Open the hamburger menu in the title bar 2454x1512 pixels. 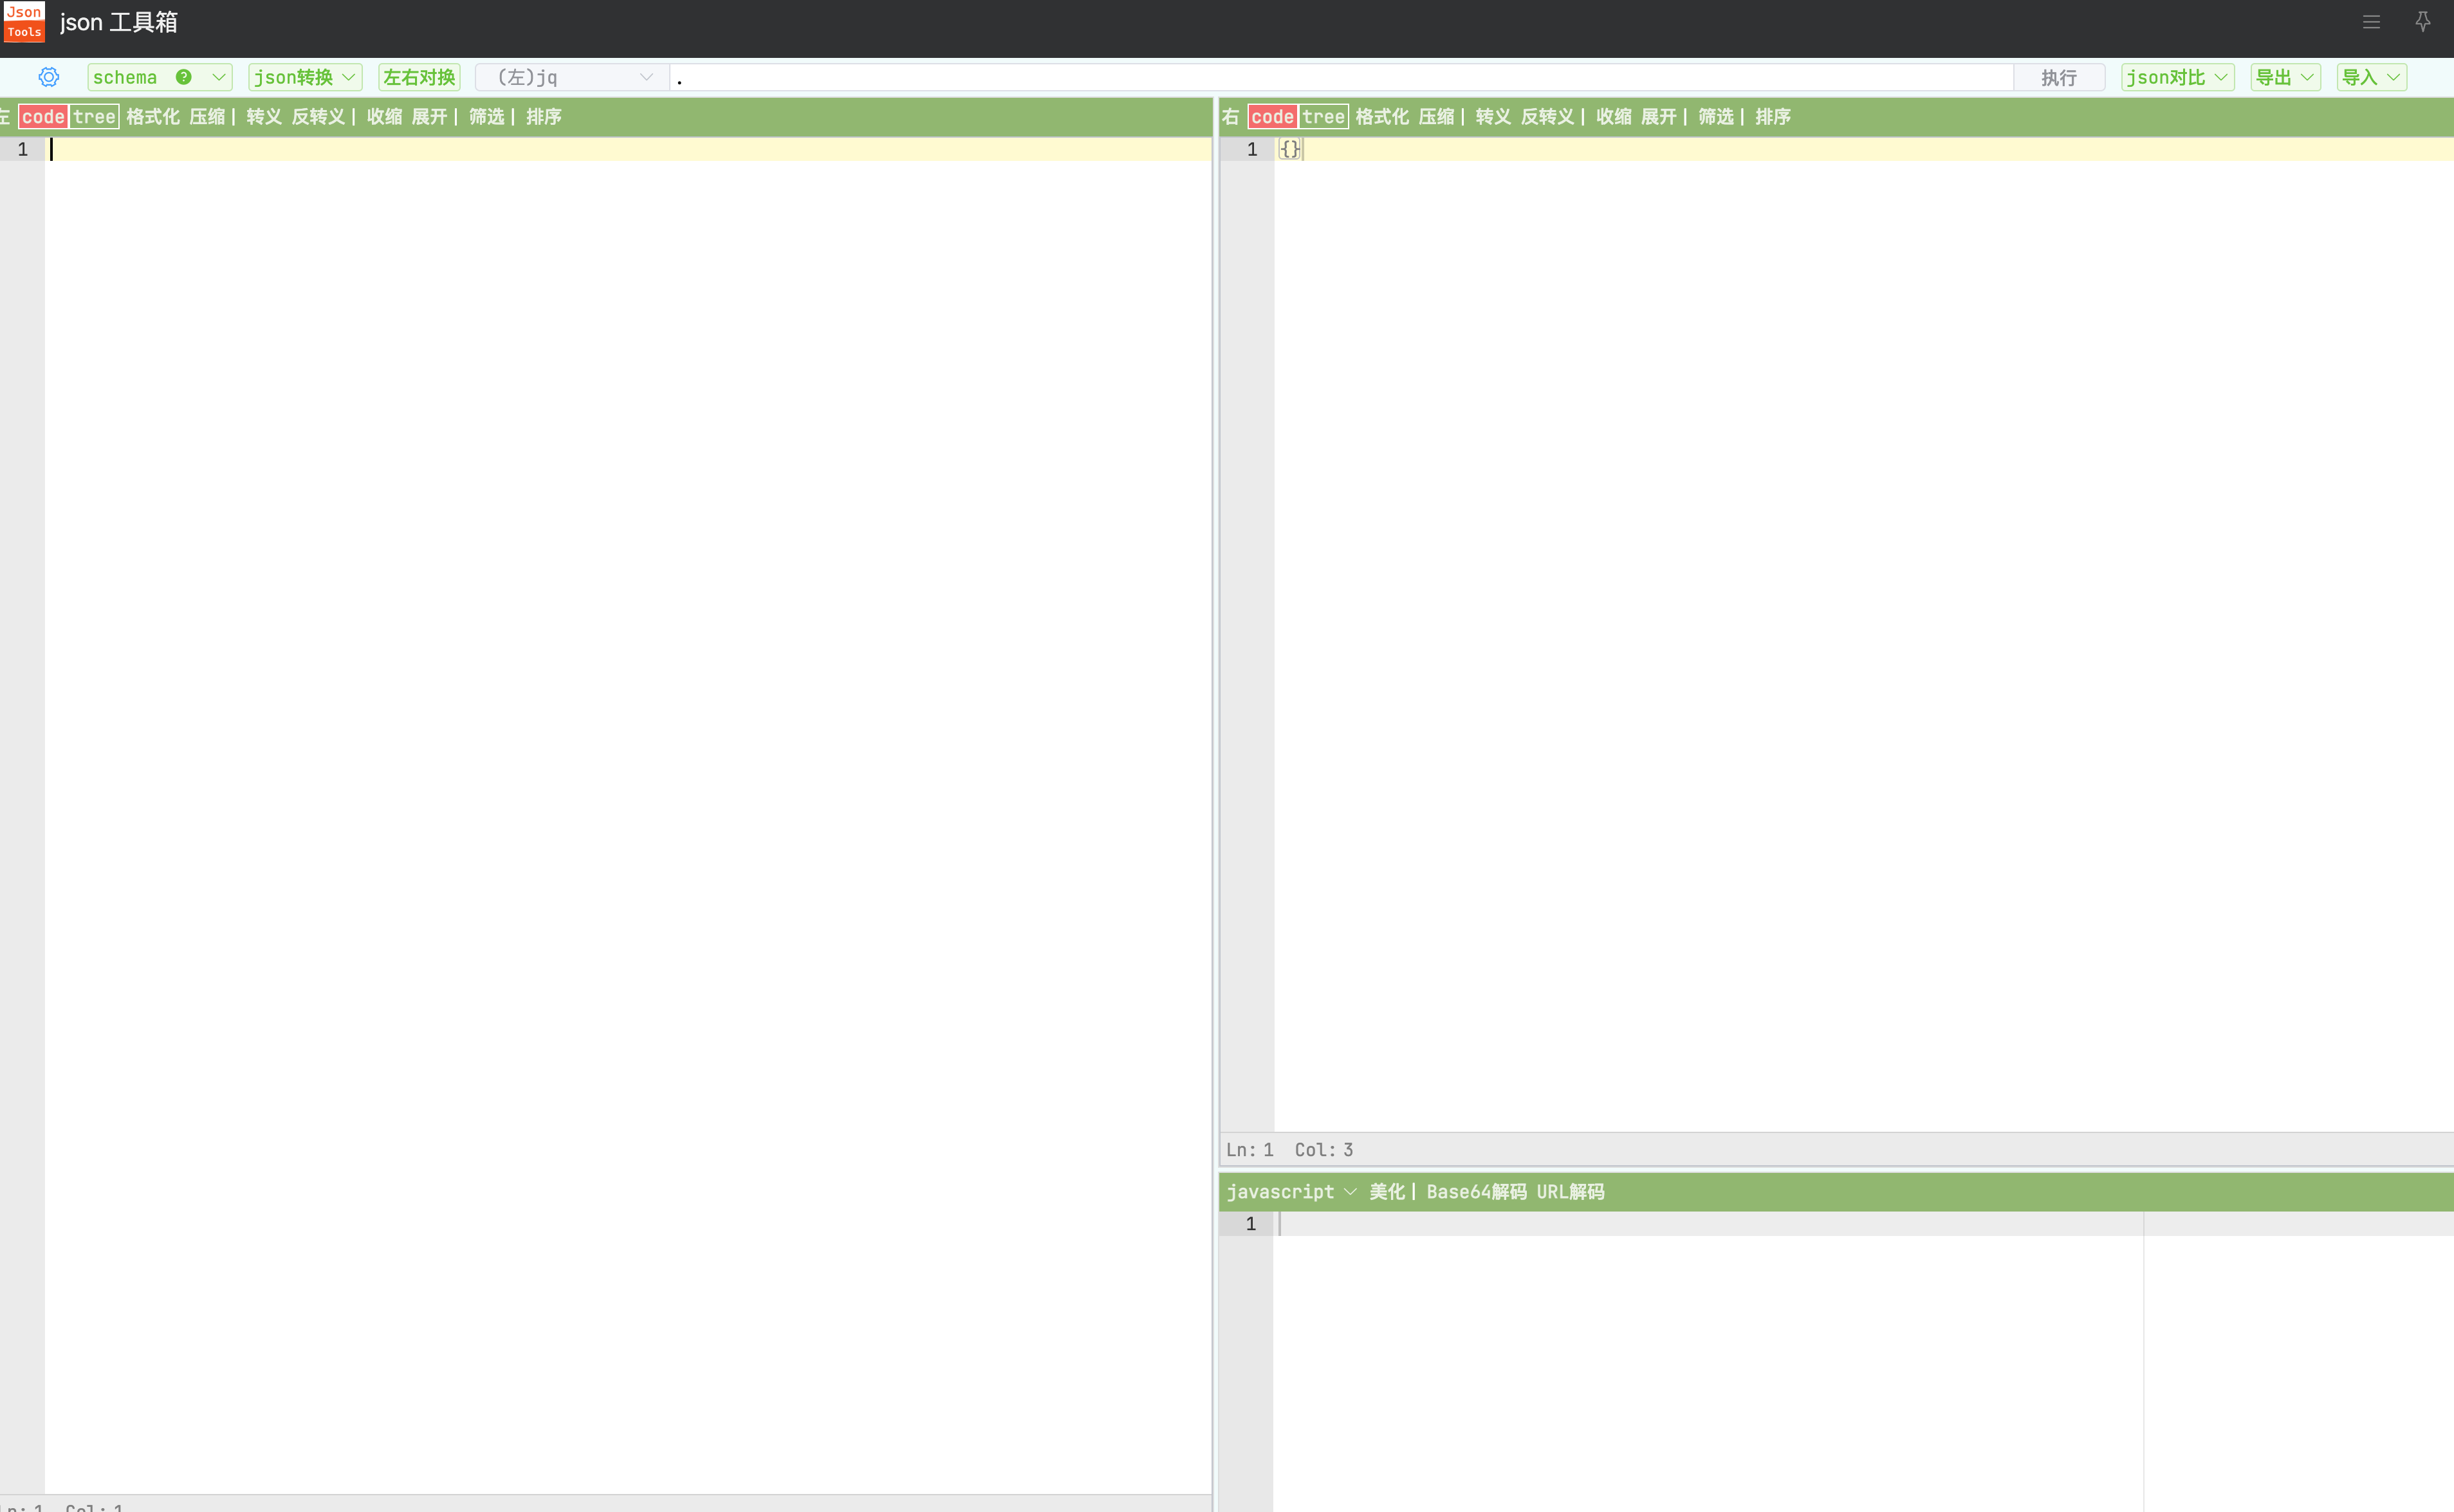2371,22
